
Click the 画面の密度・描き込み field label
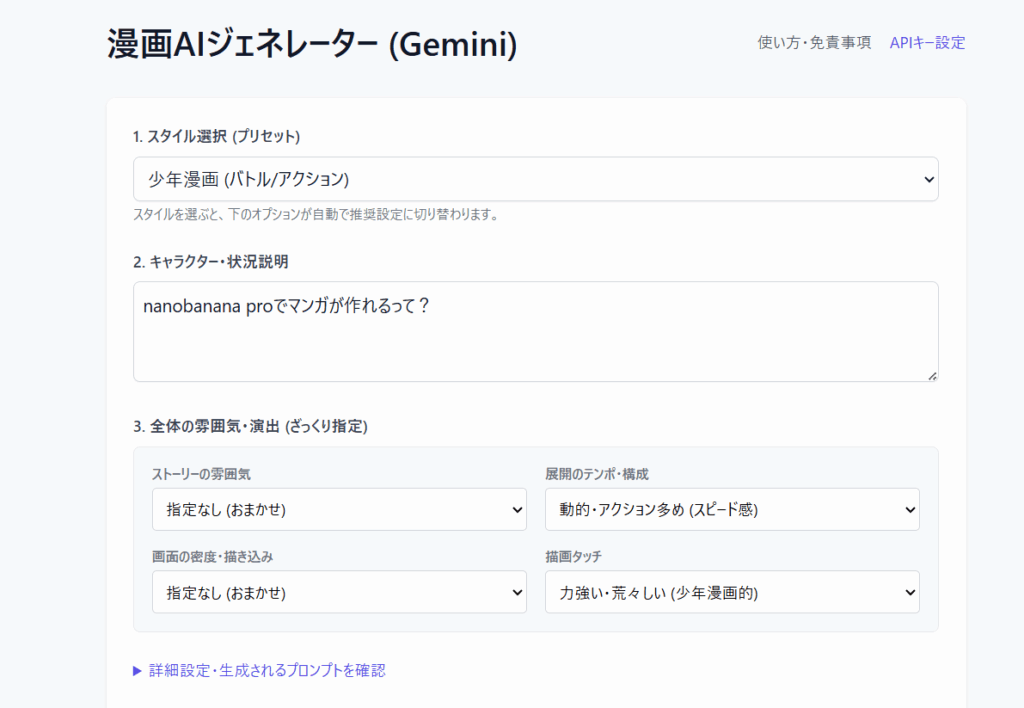tap(214, 555)
